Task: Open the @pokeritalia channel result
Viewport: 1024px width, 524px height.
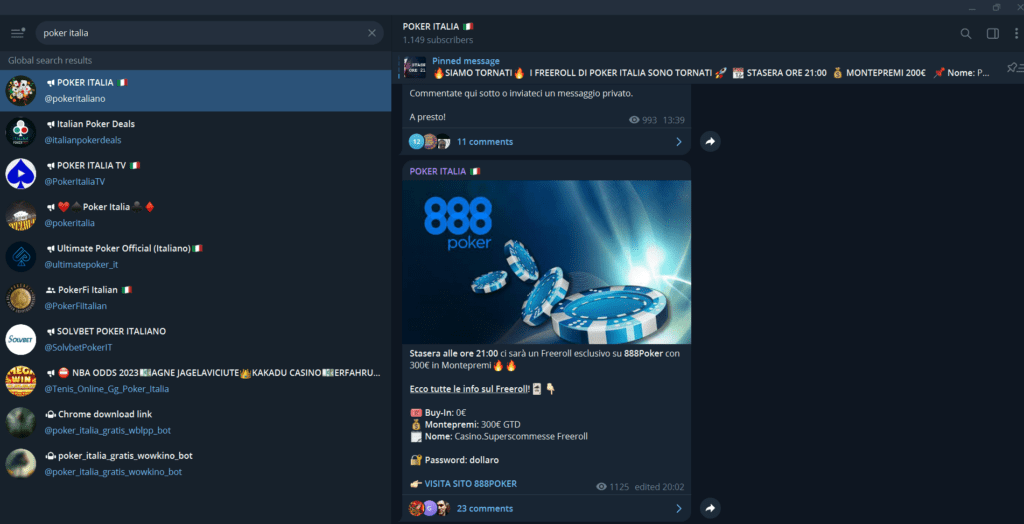Action: 195,215
